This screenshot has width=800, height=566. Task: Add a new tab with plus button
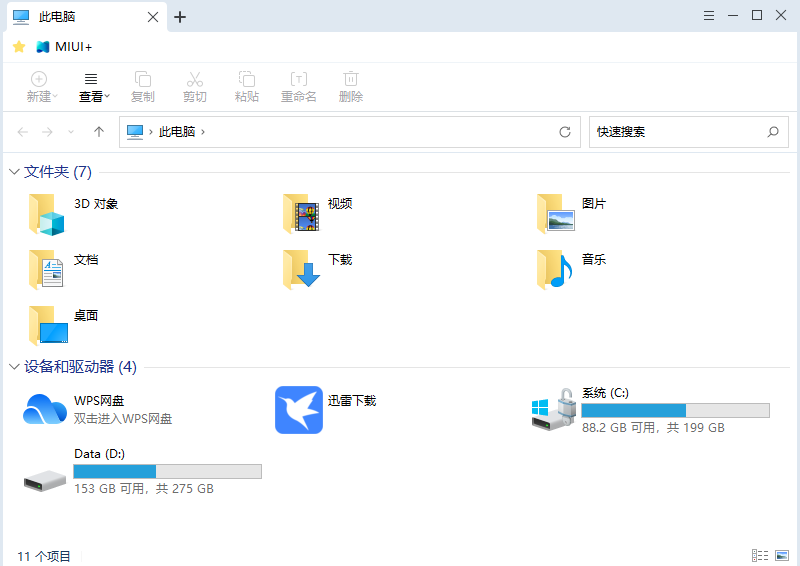pos(180,17)
